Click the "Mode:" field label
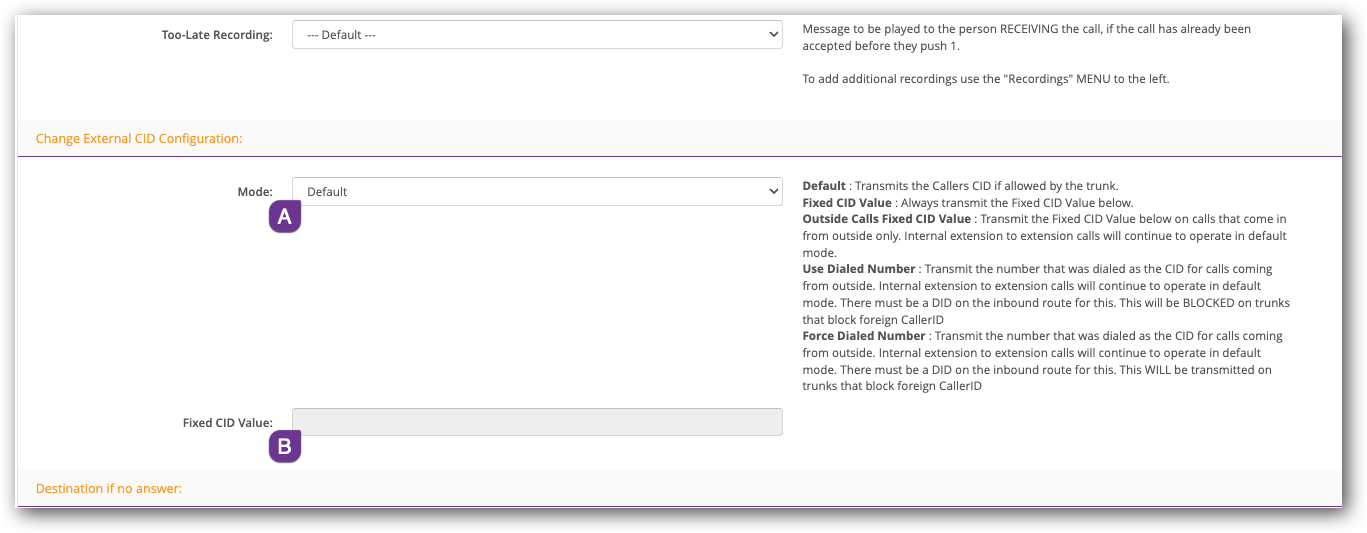 254,191
